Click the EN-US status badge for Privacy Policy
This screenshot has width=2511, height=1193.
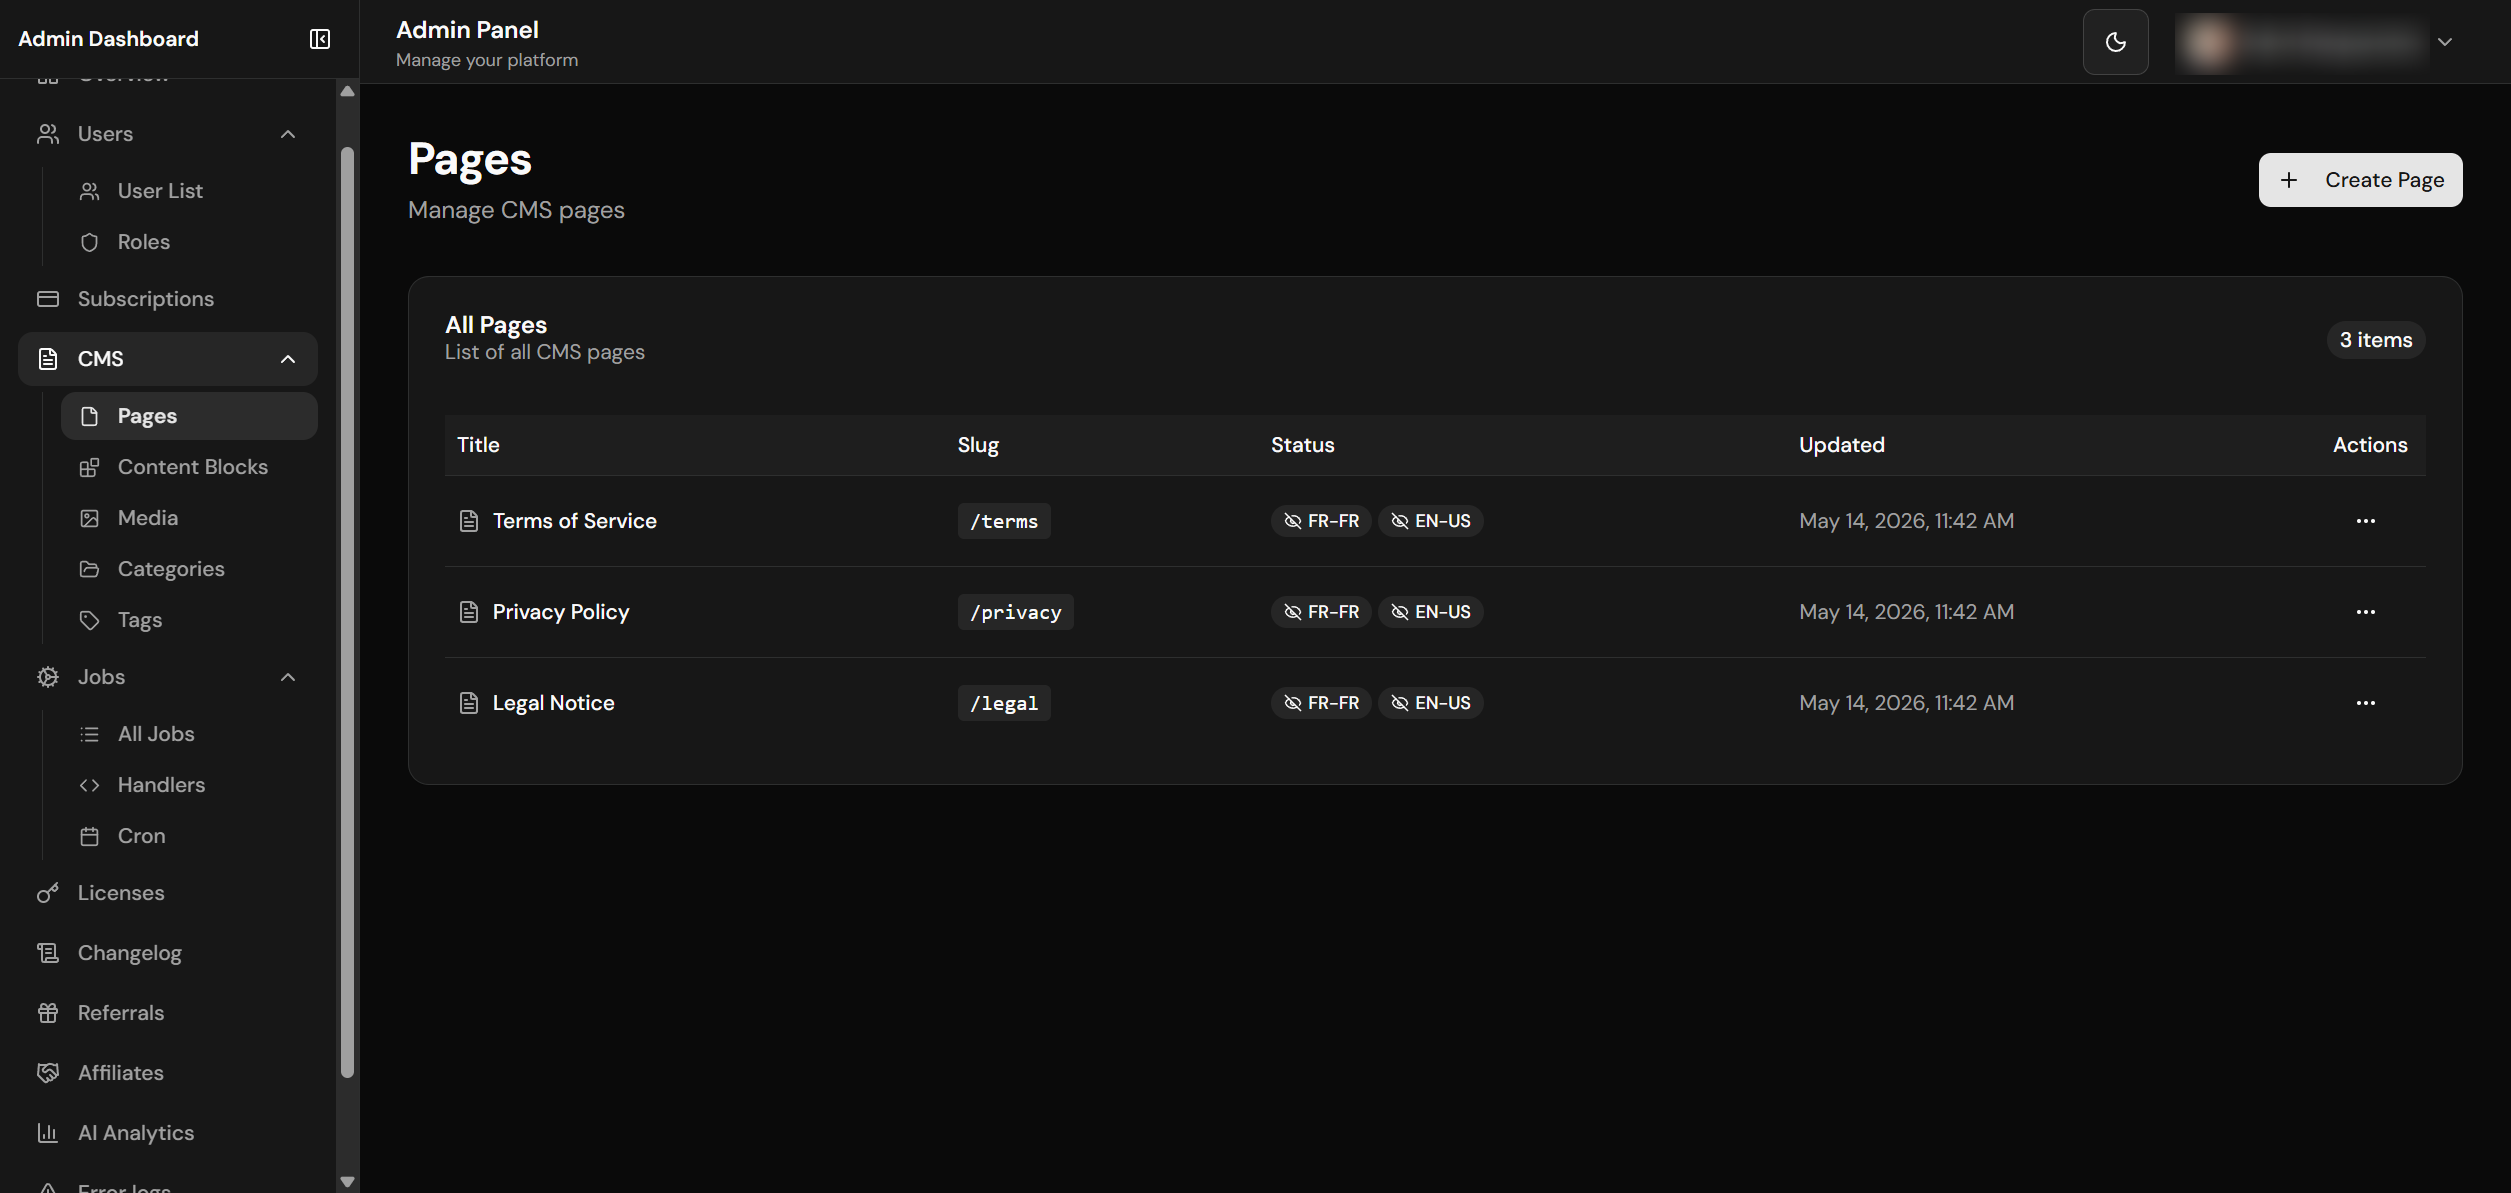pos(1430,612)
